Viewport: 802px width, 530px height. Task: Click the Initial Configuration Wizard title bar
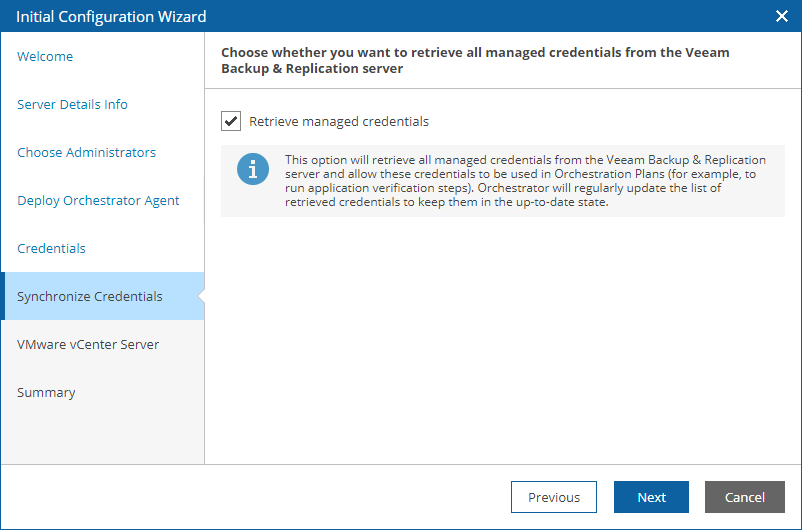tap(111, 16)
